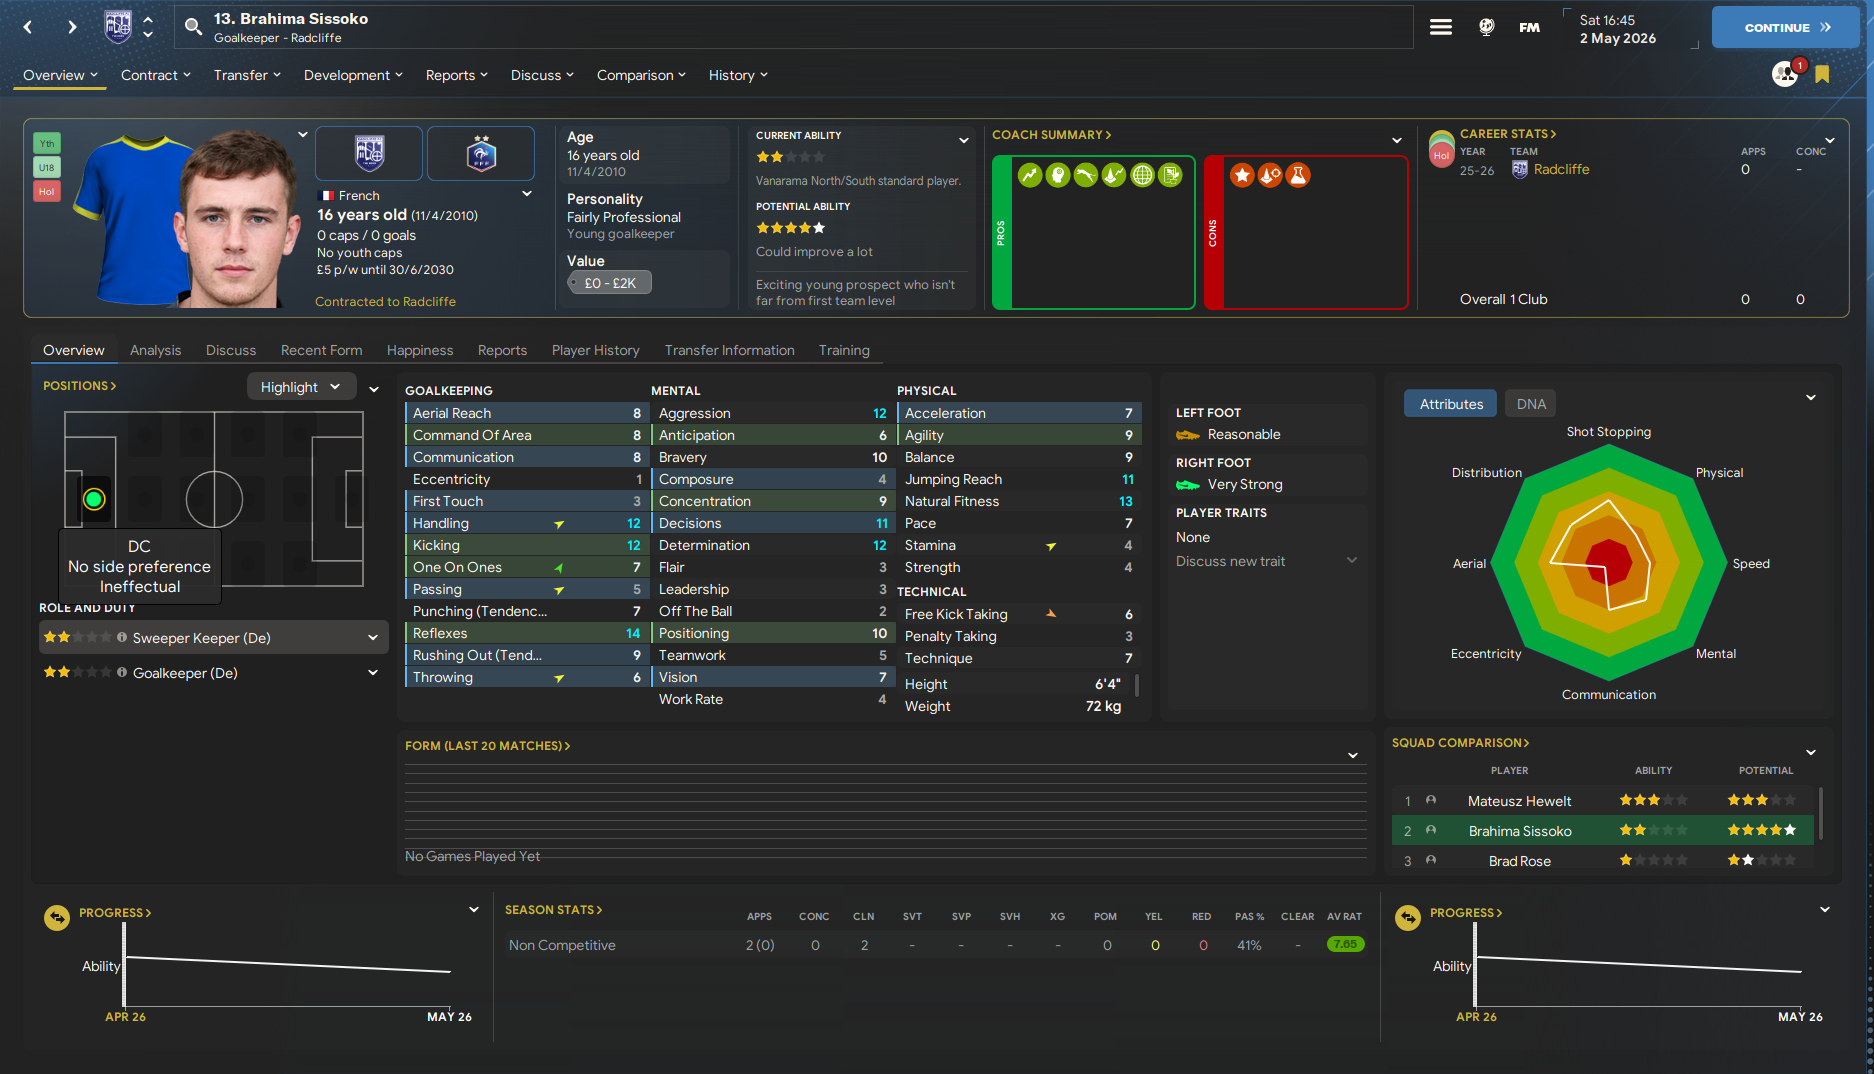This screenshot has width=1874, height=1074.
Task: Open the Season Stats link
Action: coord(553,910)
